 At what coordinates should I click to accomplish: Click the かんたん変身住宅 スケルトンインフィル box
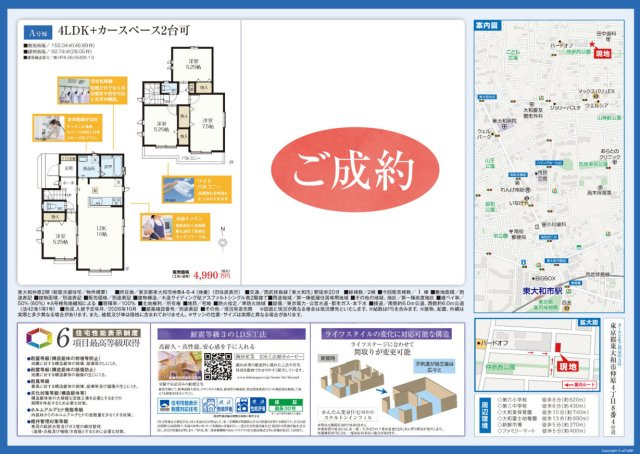pos(347,415)
